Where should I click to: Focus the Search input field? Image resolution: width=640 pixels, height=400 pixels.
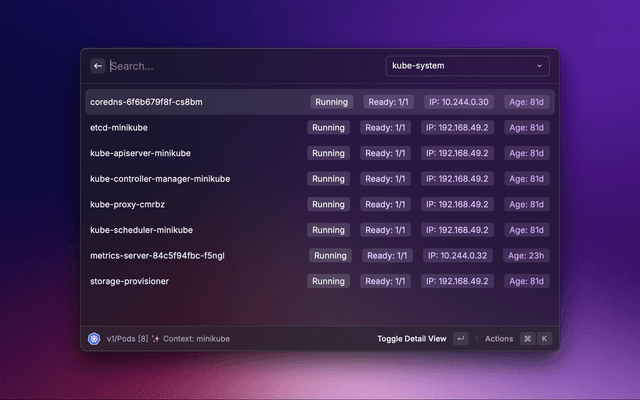[240, 66]
